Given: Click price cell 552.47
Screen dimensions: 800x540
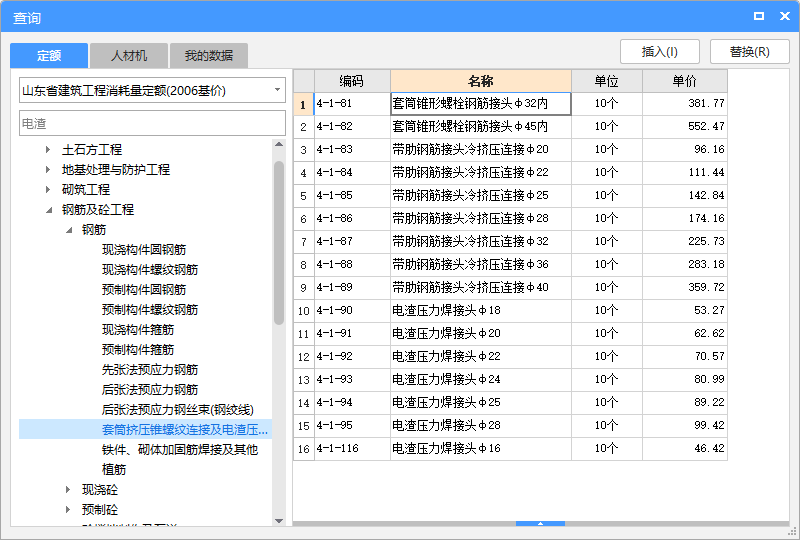Looking at the screenshot, I should [685, 127].
